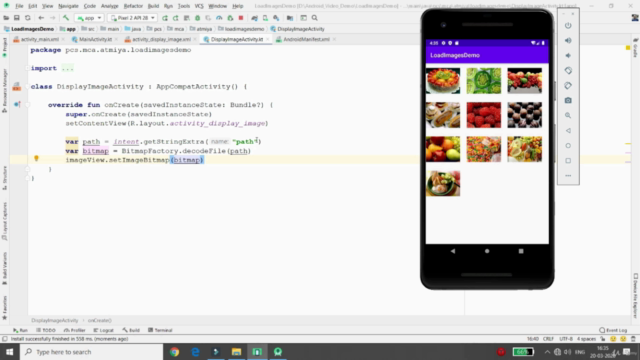
Task: Open the Build menu
Action: (153, 6)
